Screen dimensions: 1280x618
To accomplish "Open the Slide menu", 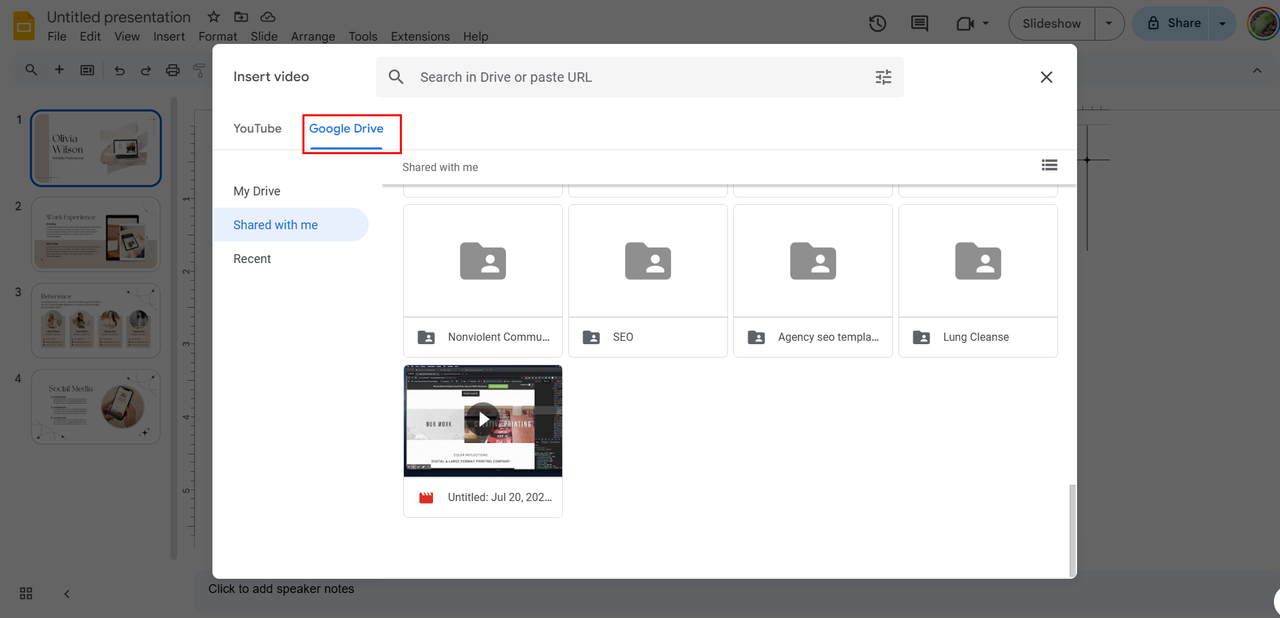I will click(264, 36).
